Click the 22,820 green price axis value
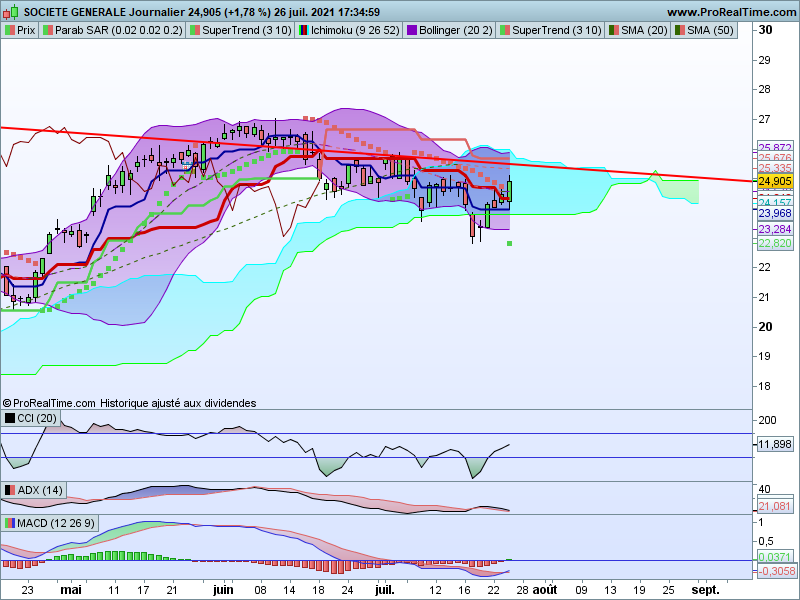This screenshot has height=600, width=800. click(x=774, y=243)
